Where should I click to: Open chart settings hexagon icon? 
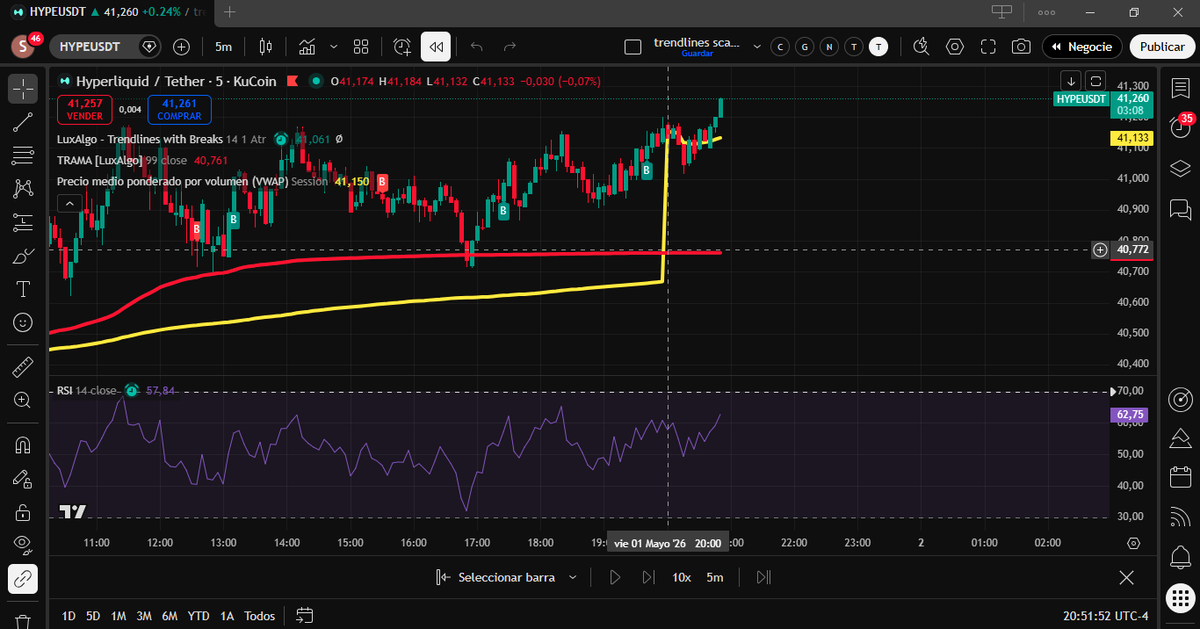(955, 46)
